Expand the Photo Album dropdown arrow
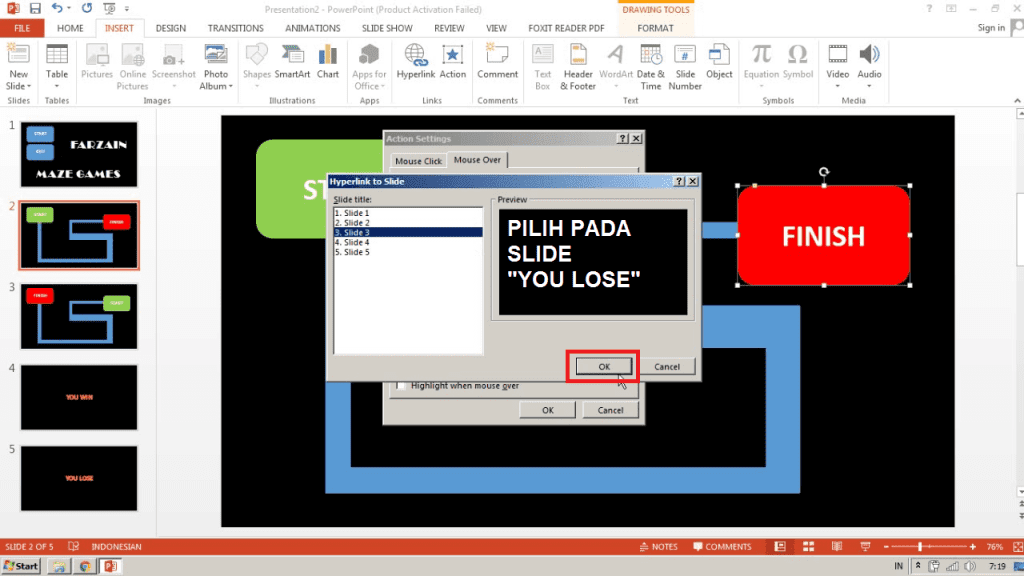 tap(231, 87)
